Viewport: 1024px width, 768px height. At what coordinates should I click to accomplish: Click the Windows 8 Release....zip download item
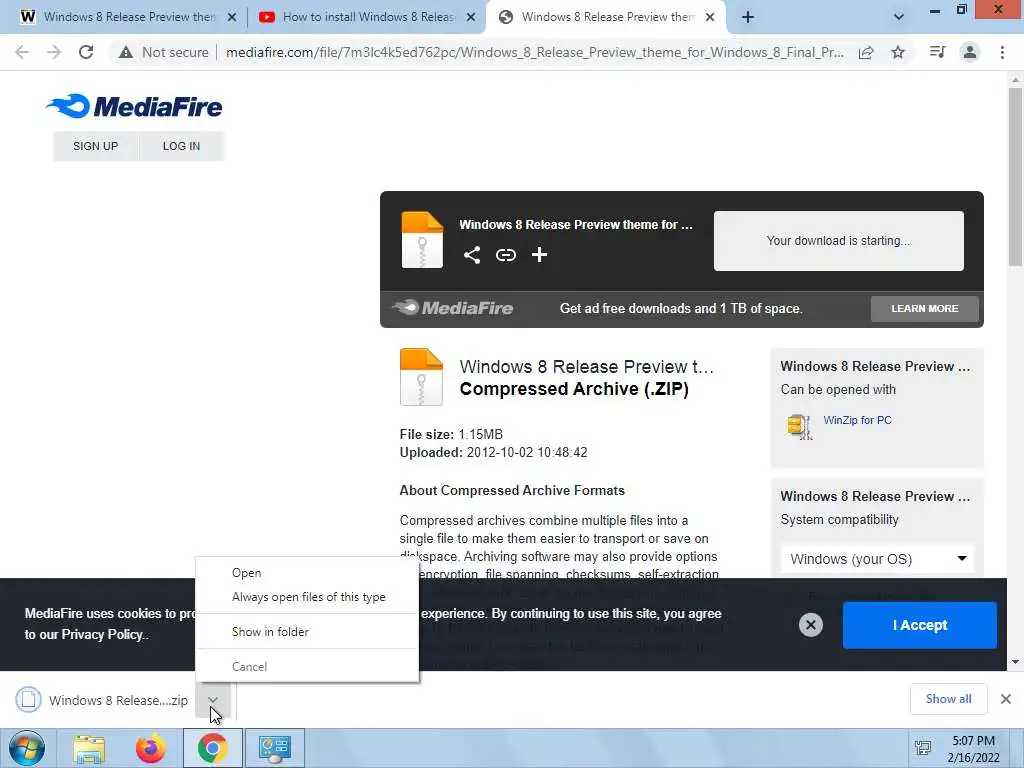[104, 700]
